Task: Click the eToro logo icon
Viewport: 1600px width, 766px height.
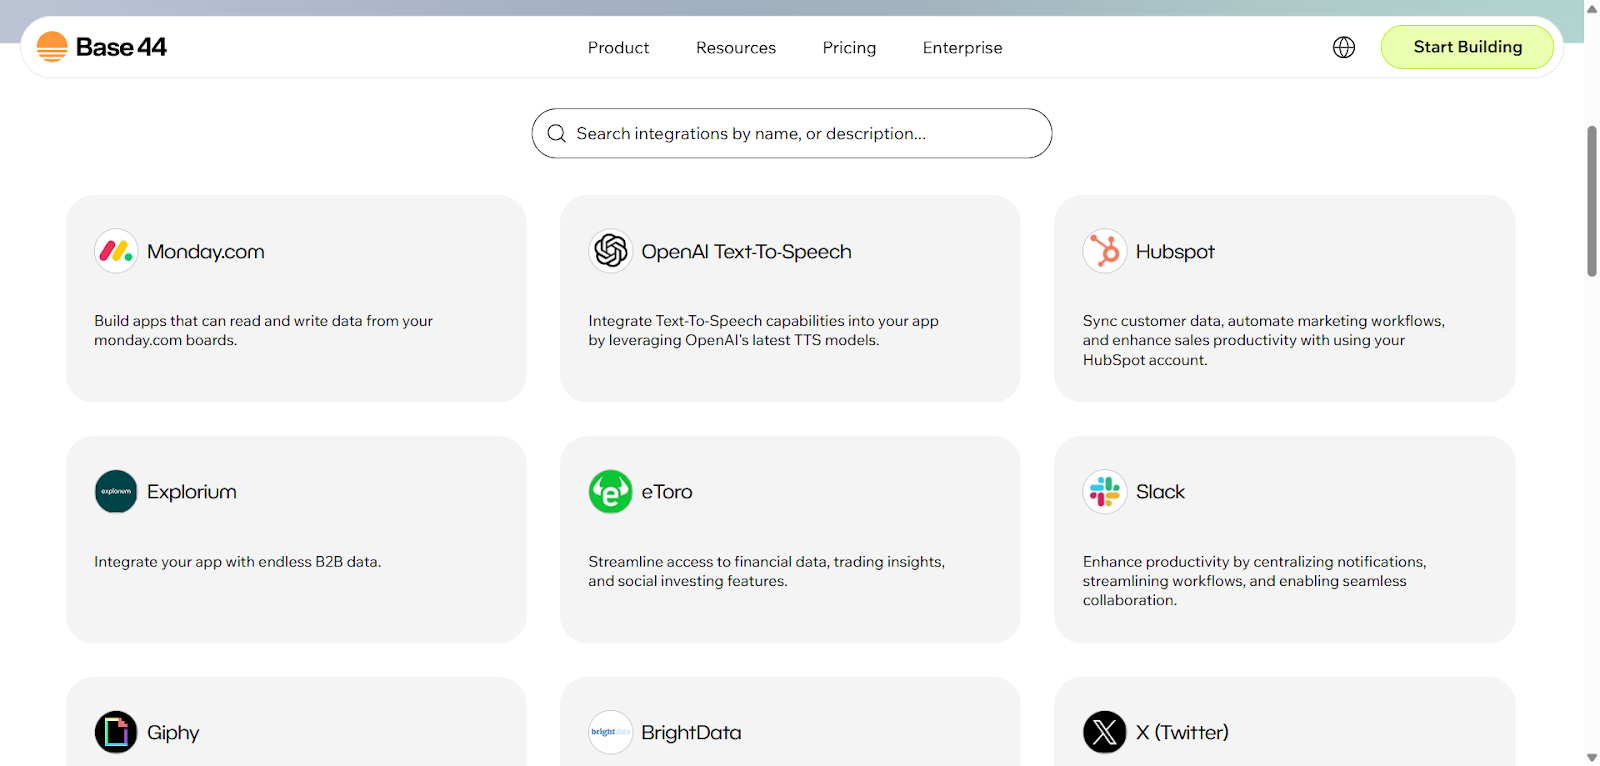Action: pos(610,491)
